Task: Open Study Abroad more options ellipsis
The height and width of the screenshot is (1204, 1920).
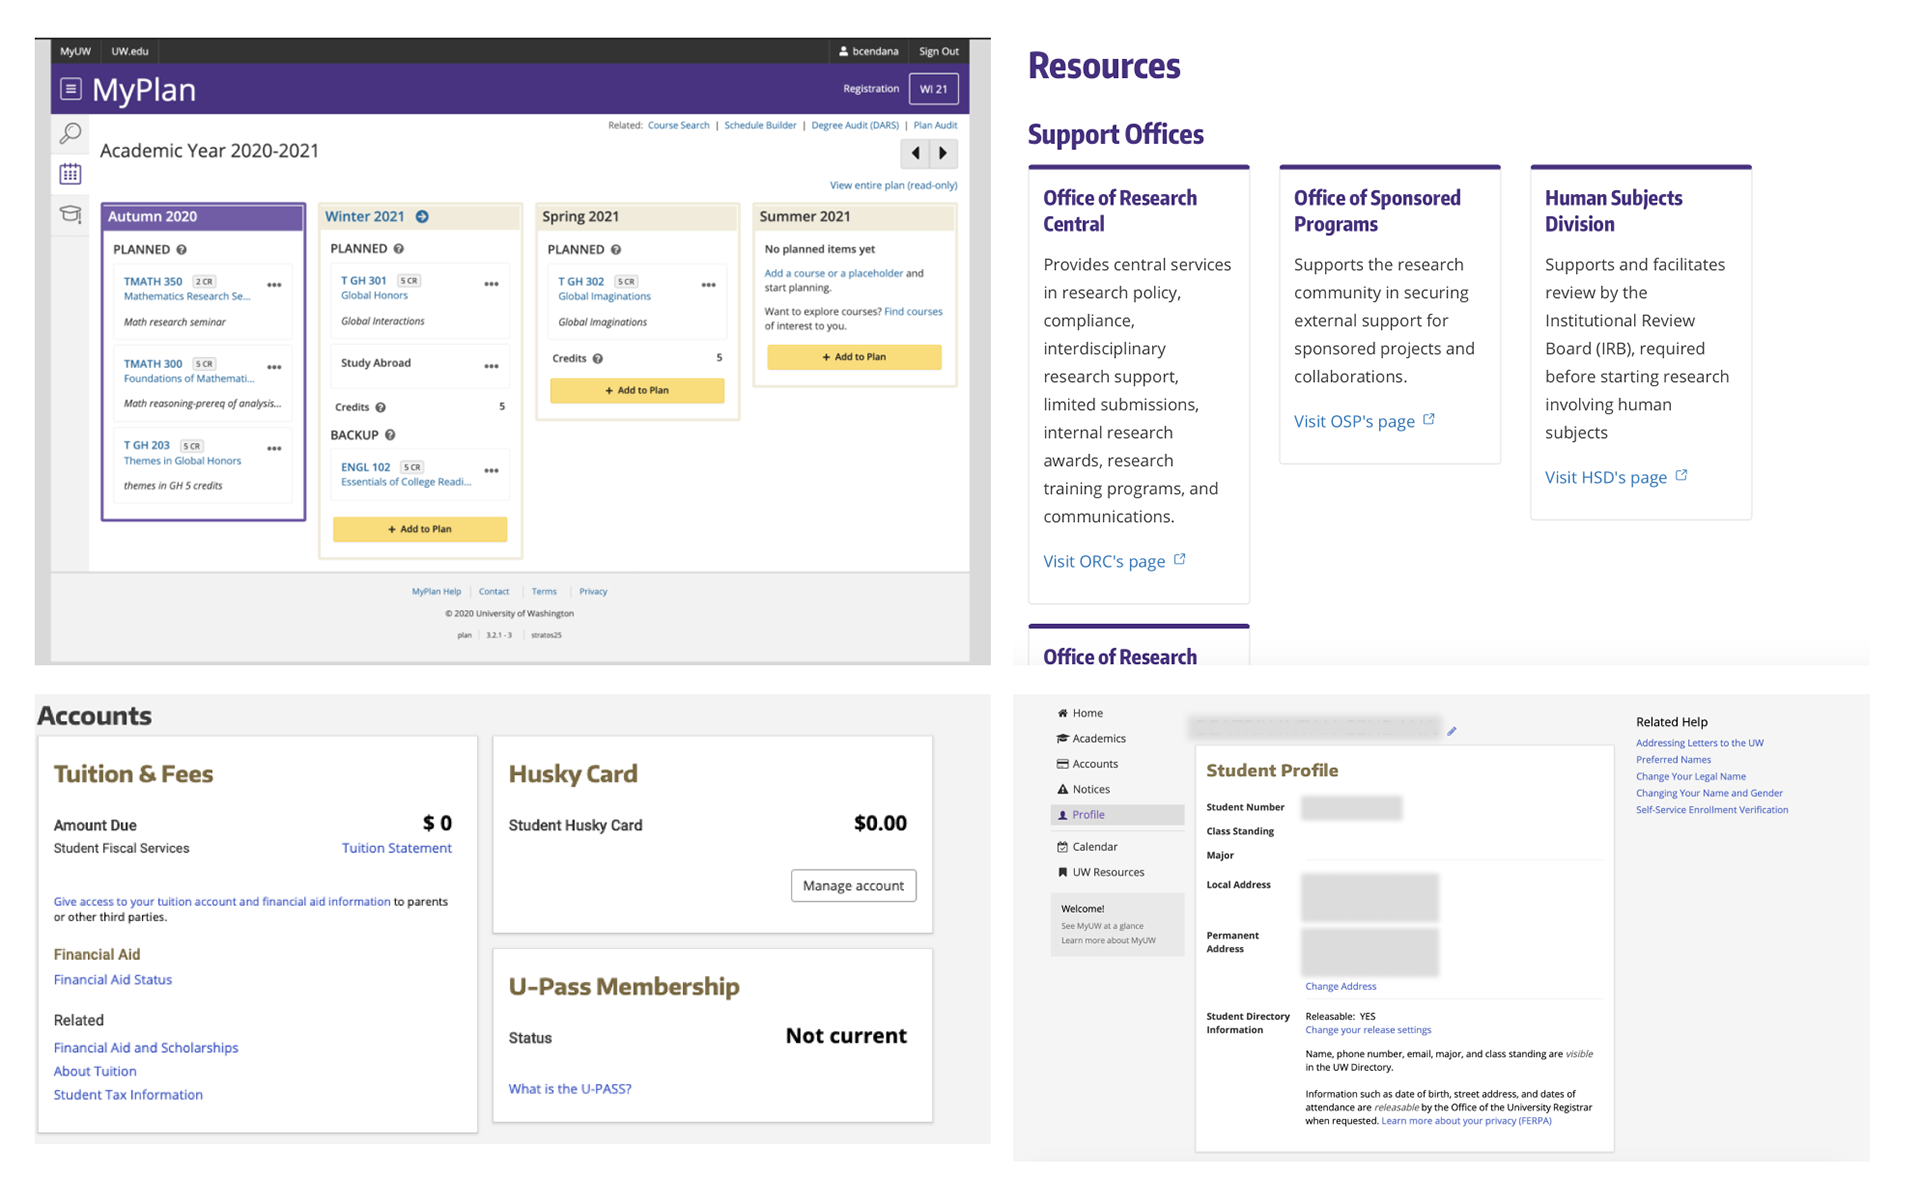Action: click(x=491, y=366)
